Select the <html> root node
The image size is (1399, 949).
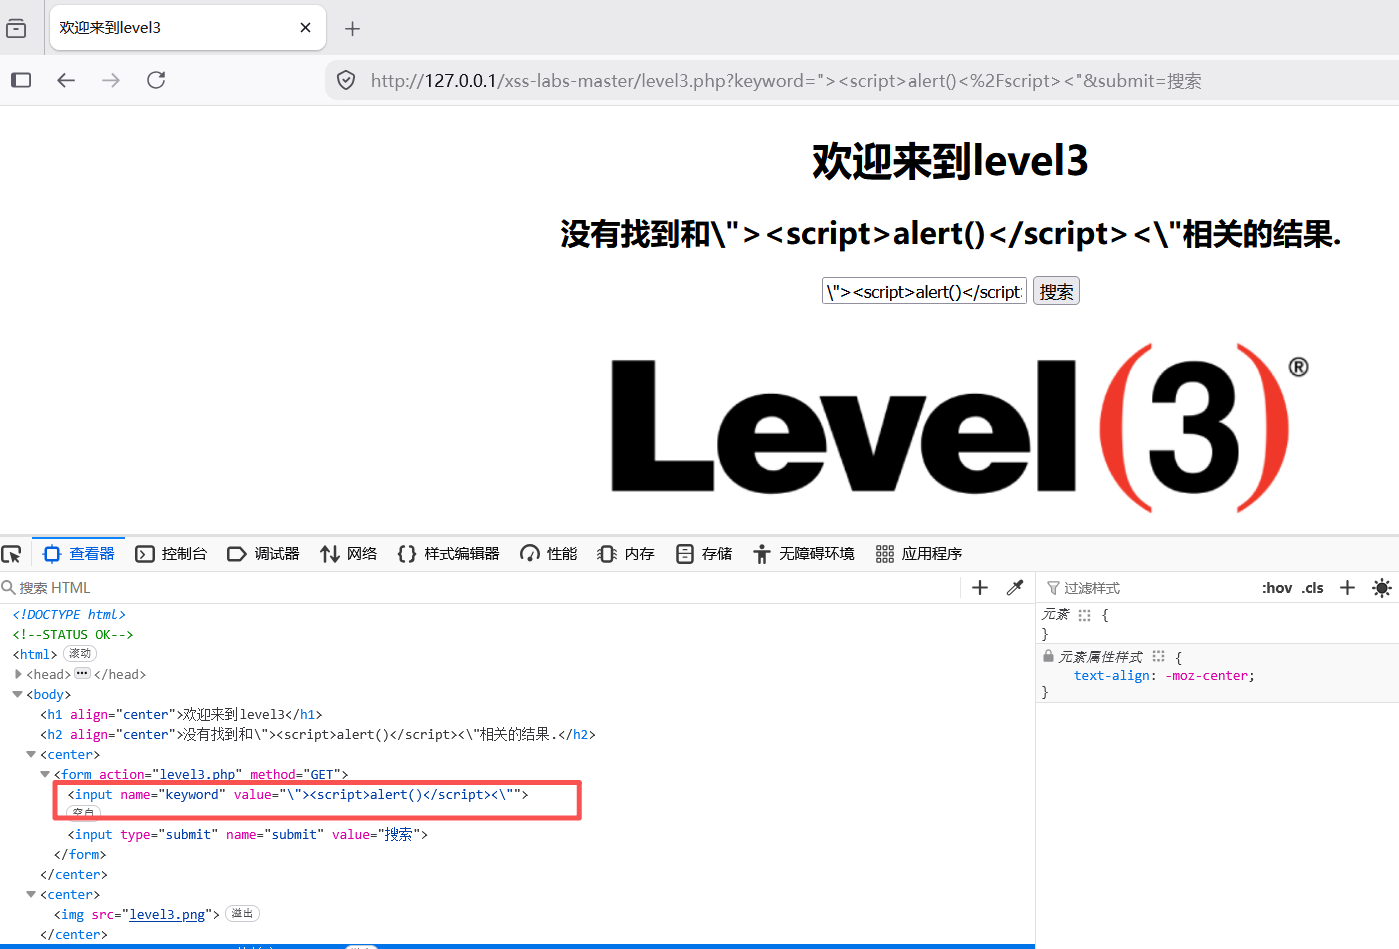(35, 655)
